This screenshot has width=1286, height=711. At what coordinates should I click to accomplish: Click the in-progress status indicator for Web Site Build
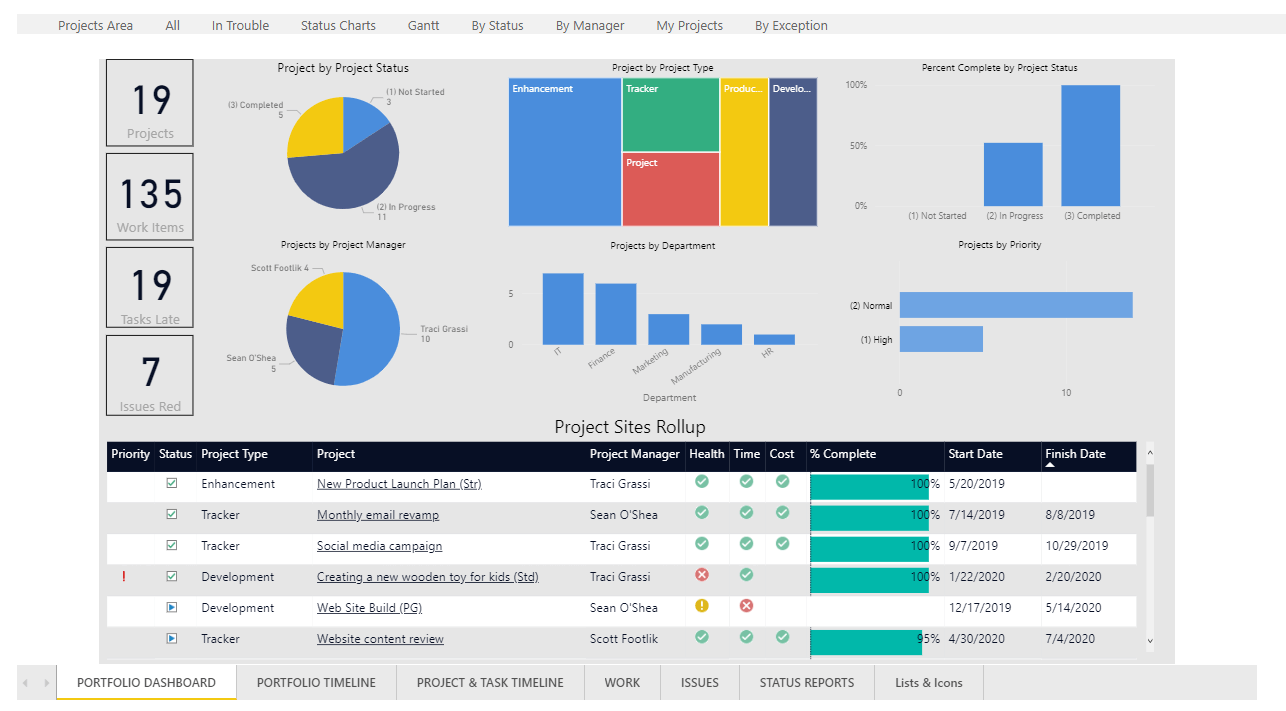coord(171,607)
